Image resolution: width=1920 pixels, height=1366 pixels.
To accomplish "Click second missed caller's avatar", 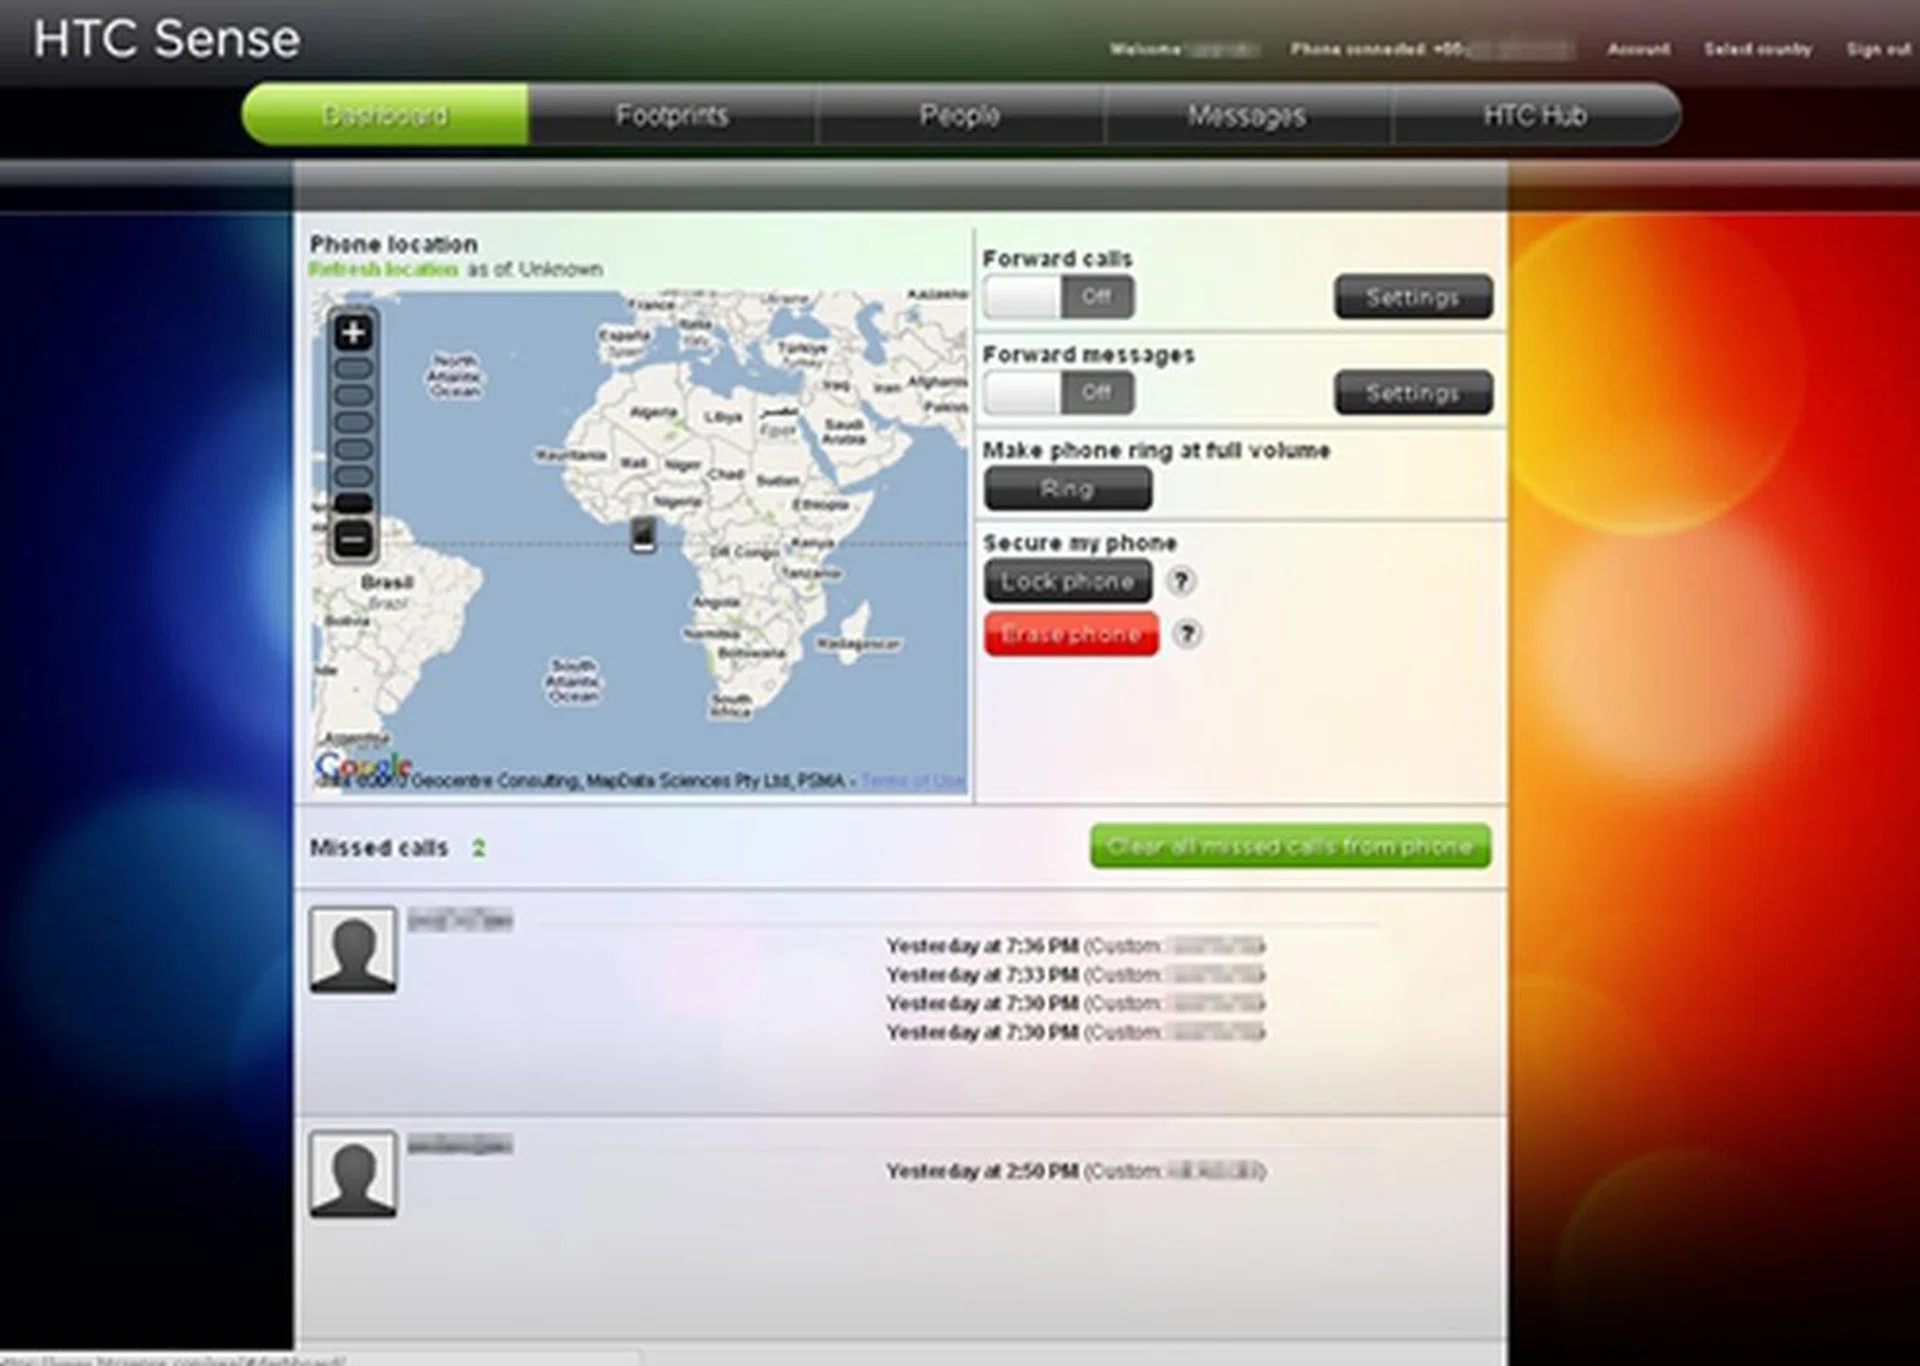I will (x=353, y=1174).
